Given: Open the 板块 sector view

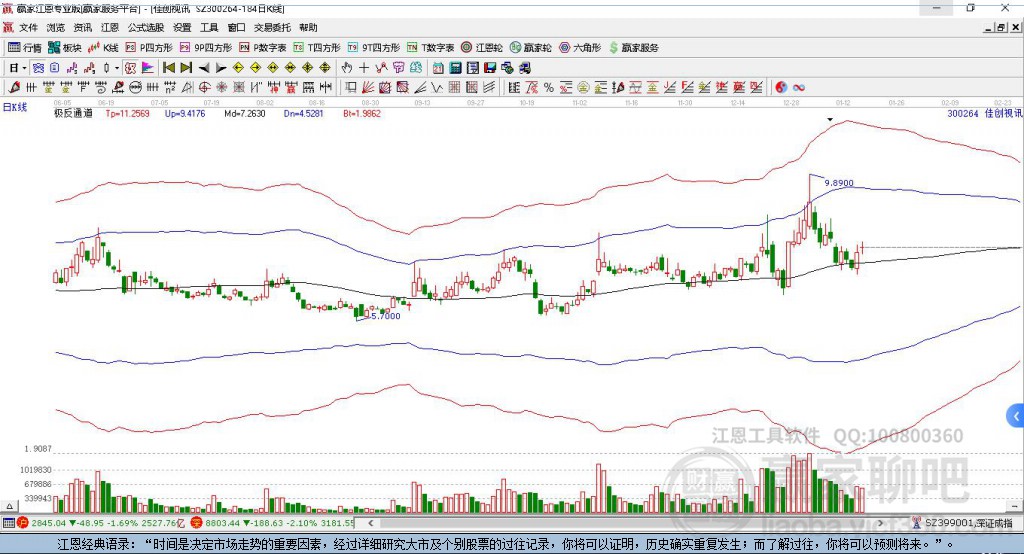Looking at the screenshot, I should pyautogui.click(x=64, y=48).
